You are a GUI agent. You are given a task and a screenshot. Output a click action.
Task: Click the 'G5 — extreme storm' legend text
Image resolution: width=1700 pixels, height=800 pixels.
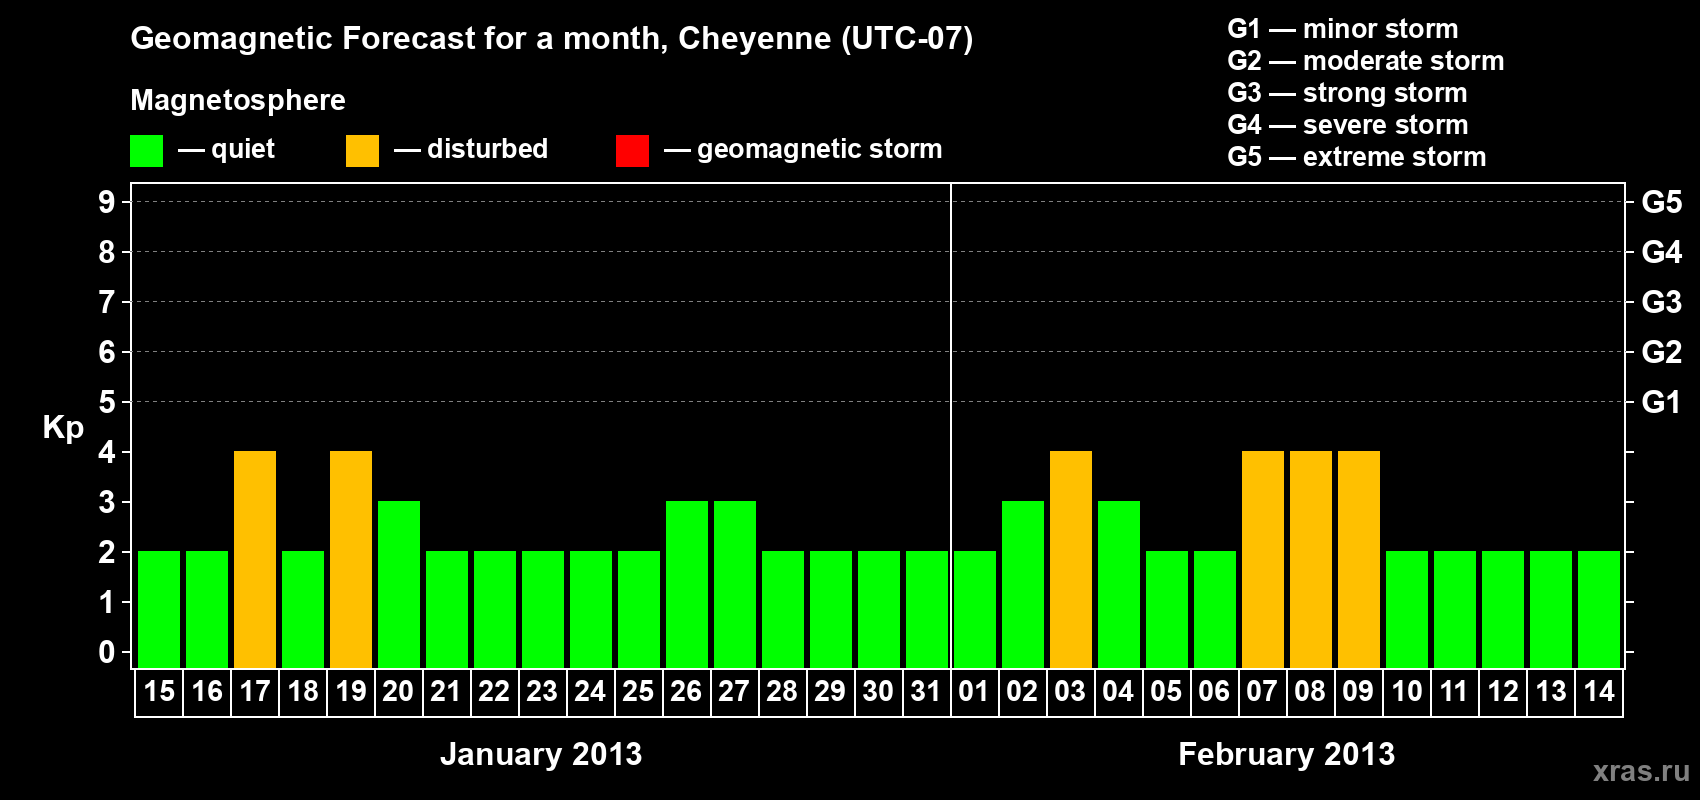point(1357,157)
